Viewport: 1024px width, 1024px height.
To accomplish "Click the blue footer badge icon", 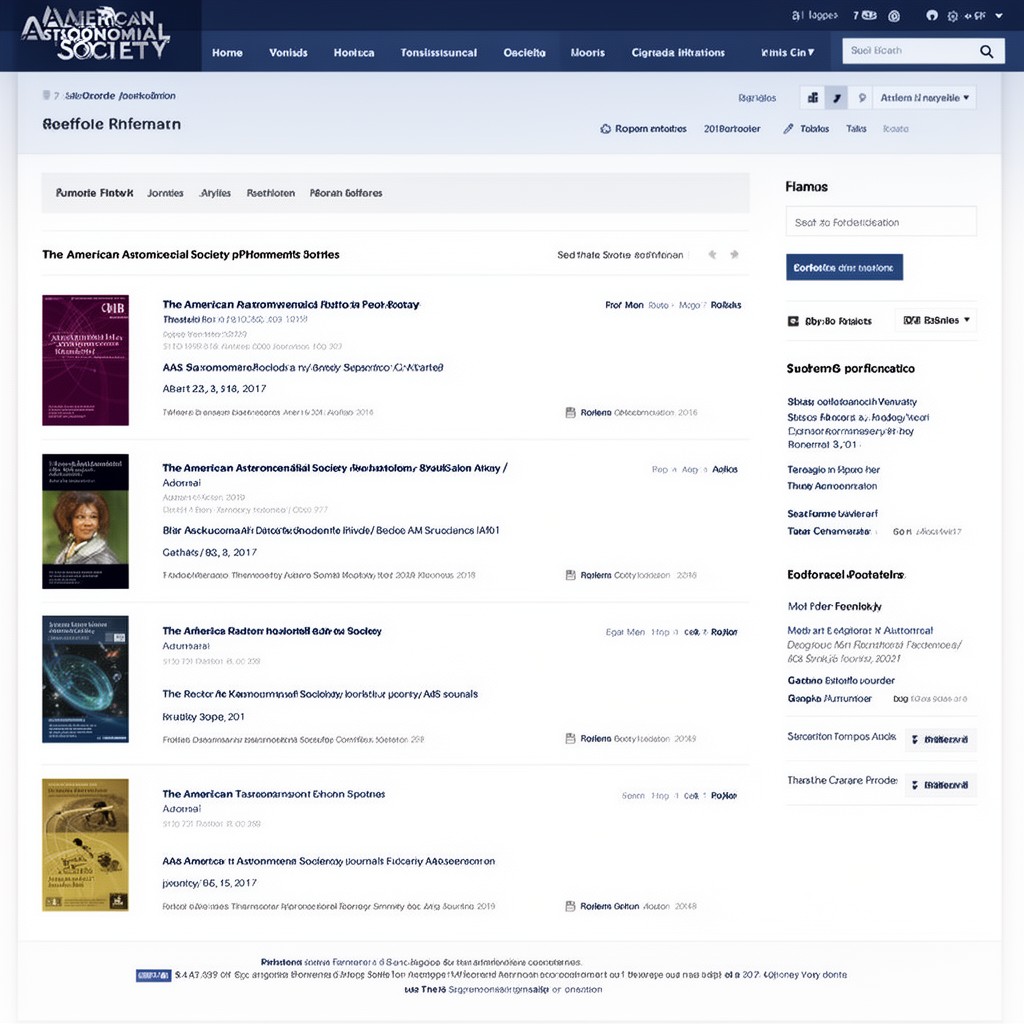I will 153,976.
